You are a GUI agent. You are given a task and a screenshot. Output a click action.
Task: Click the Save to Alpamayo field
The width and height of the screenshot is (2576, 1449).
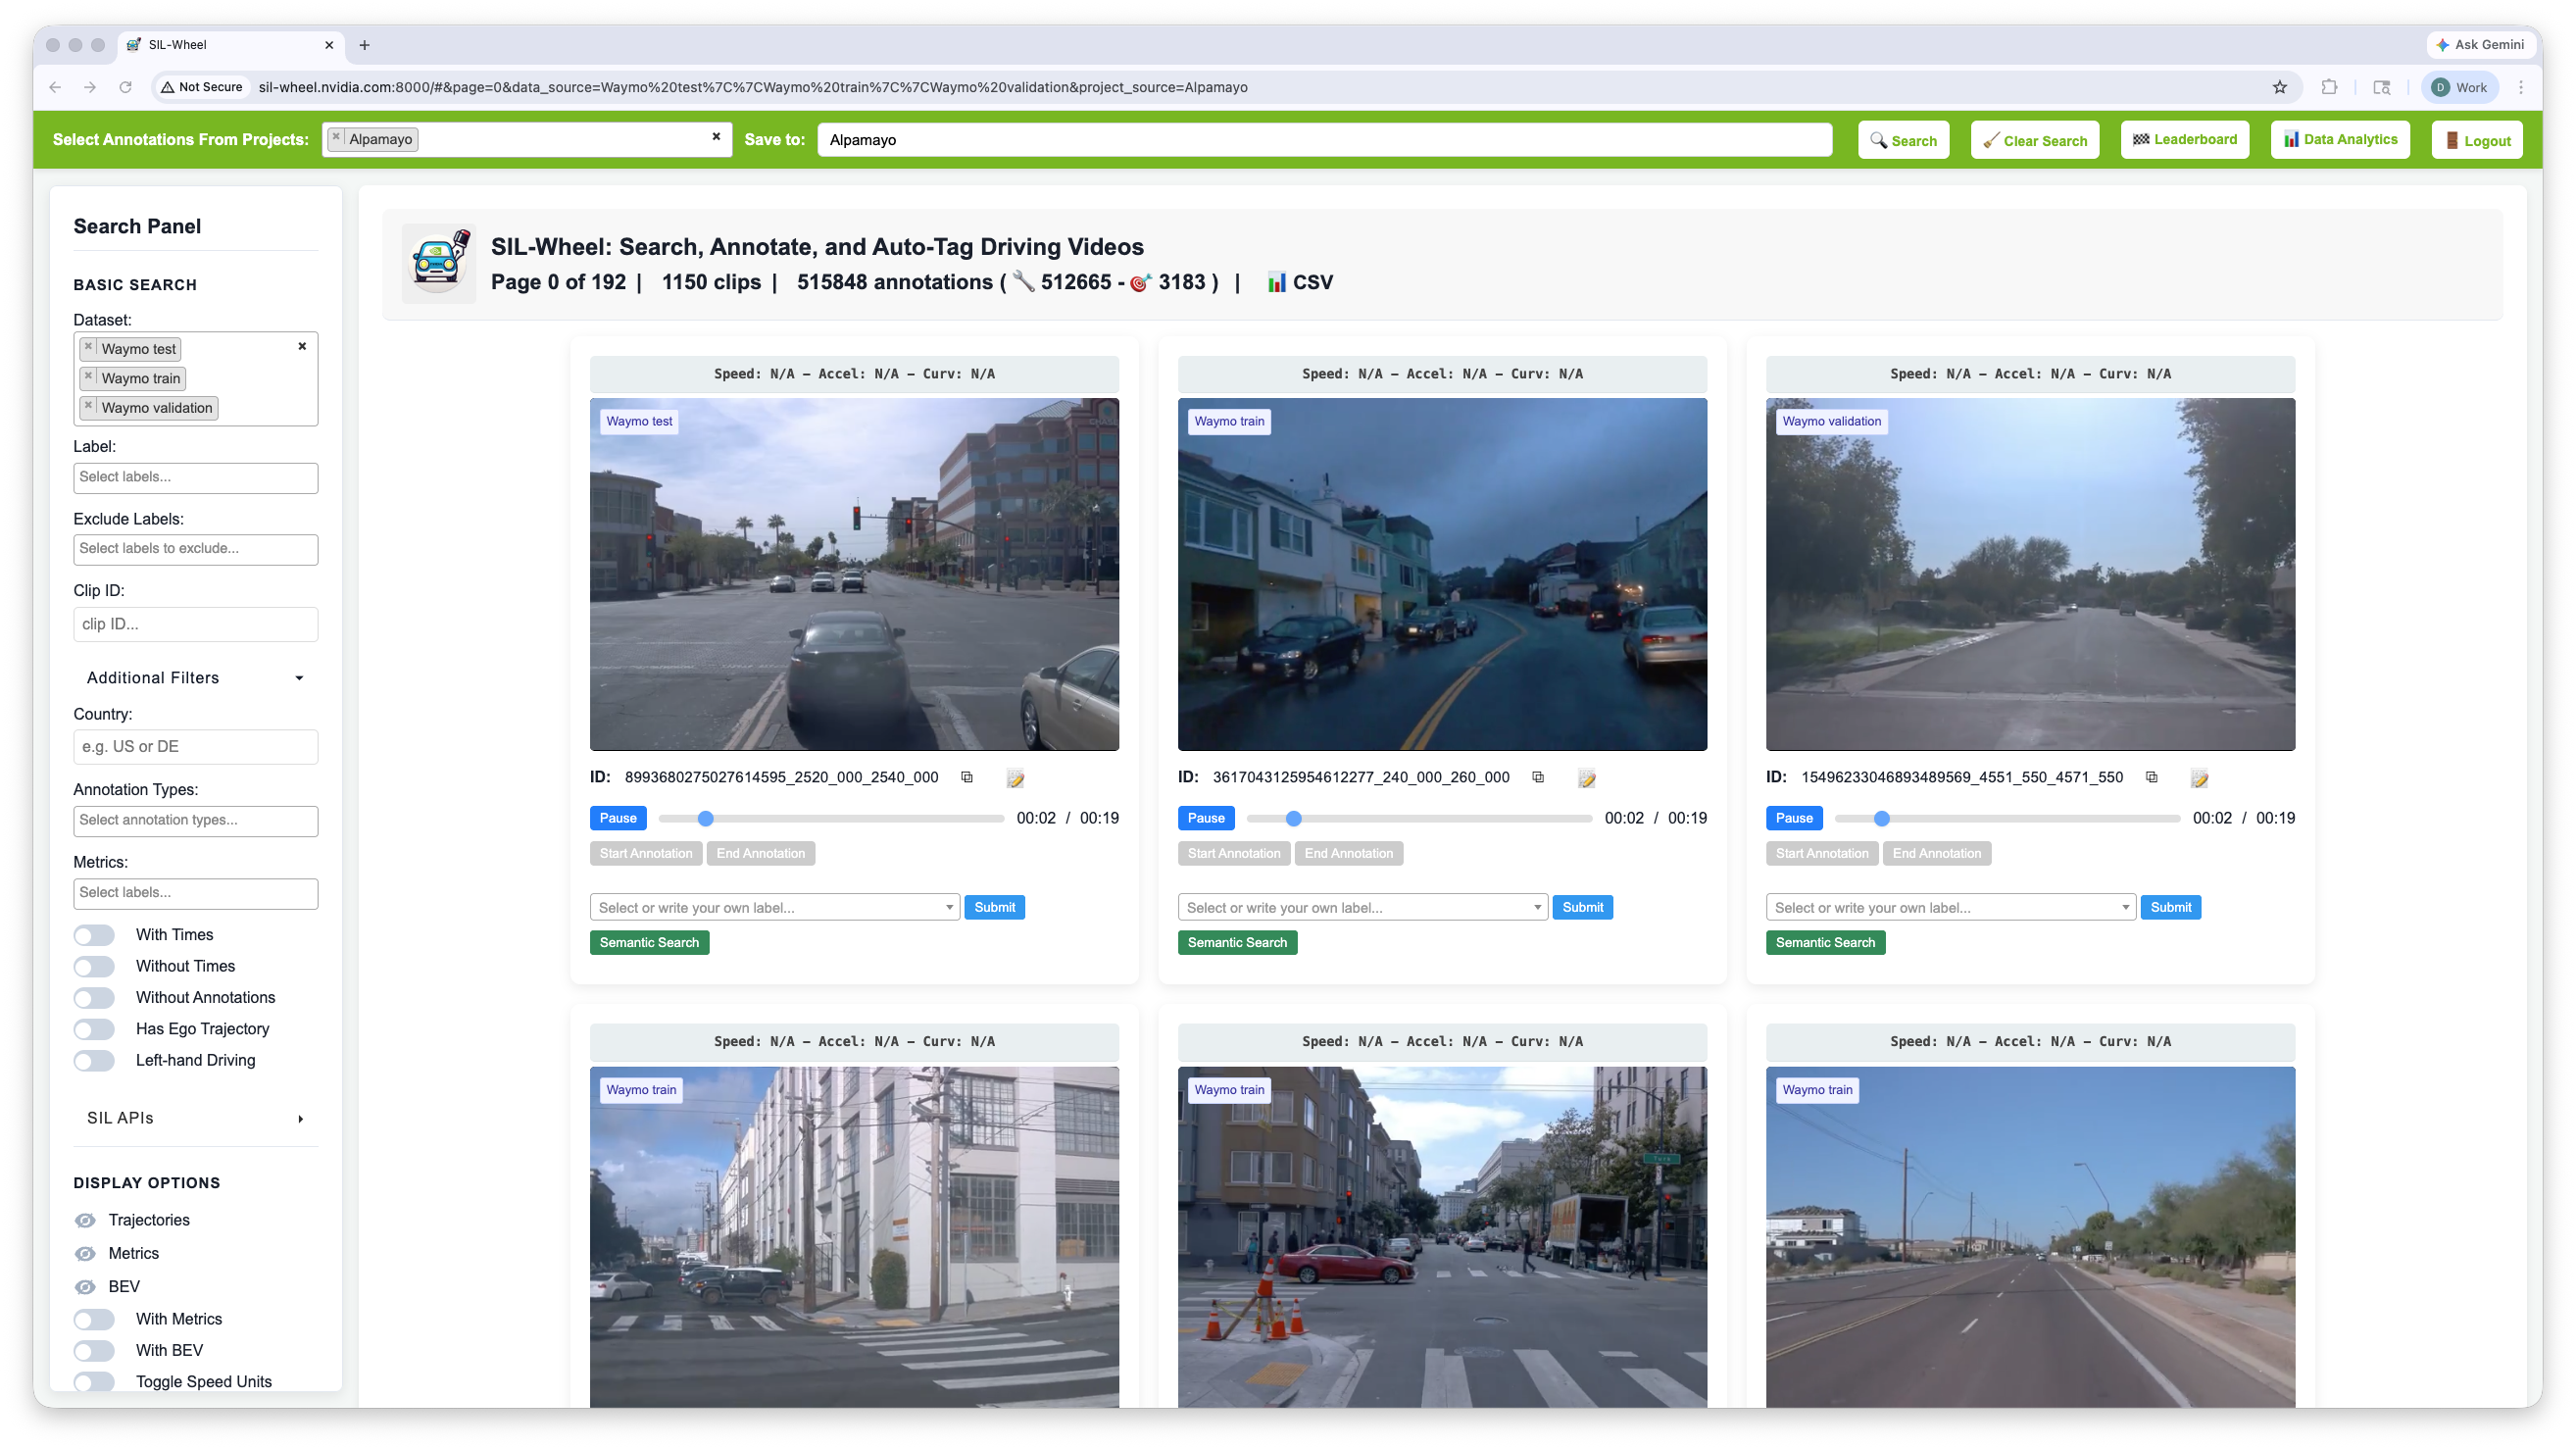pos(1325,140)
